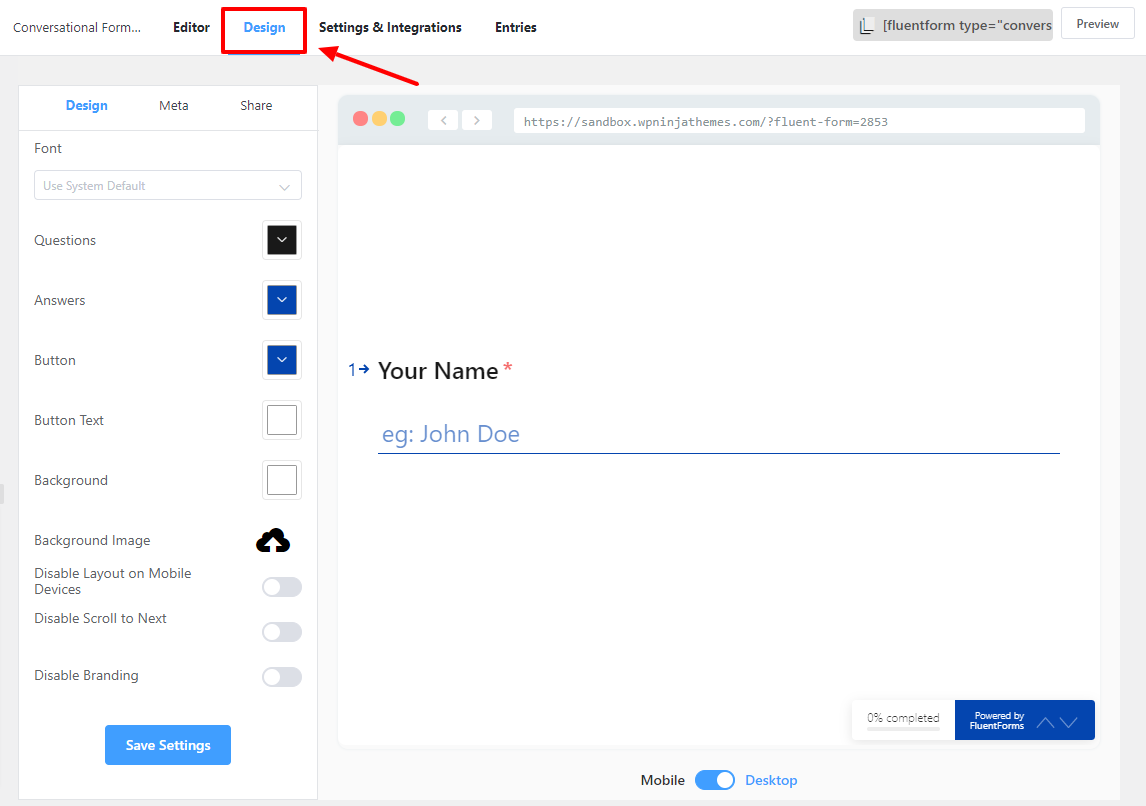Turn on Disable Scroll to Next
This screenshot has width=1146, height=806.
pyautogui.click(x=282, y=631)
